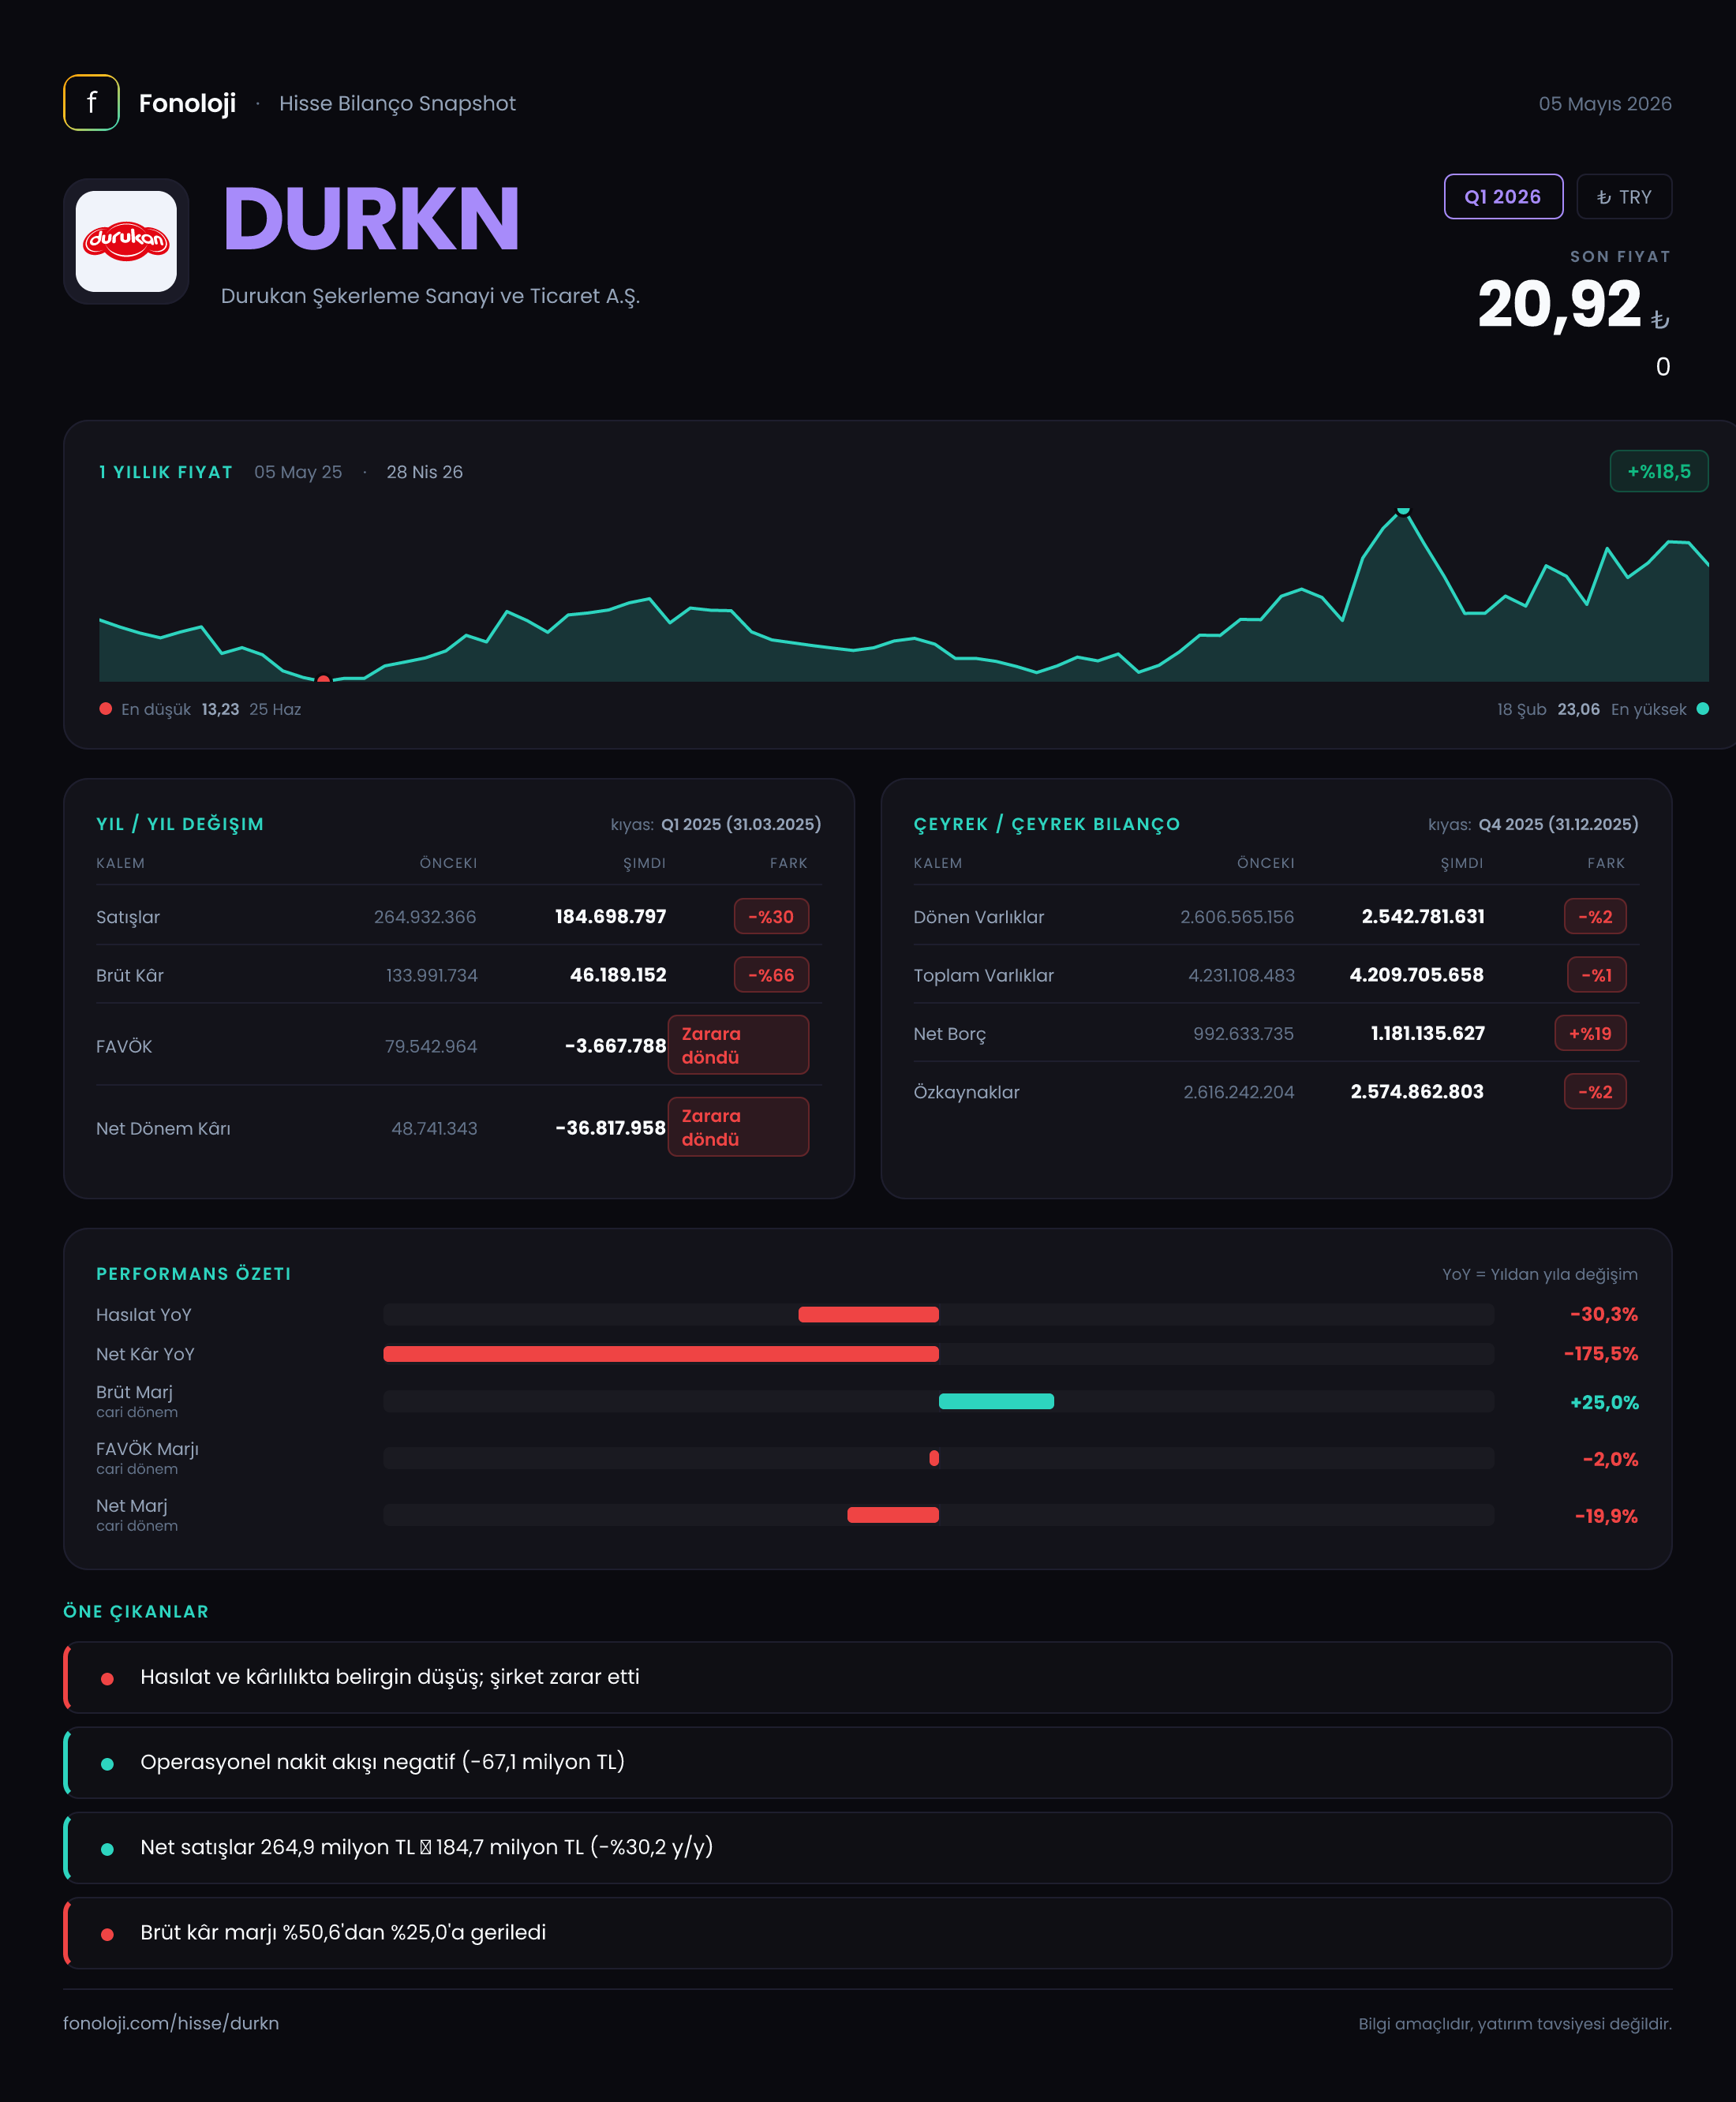Click the Net Borç +%19 badge
Viewport: 1736px width, 2102px height.
[x=1590, y=1033]
